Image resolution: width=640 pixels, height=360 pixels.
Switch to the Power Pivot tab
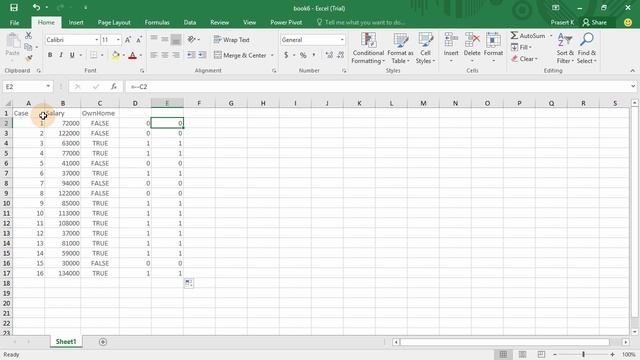[286, 22]
